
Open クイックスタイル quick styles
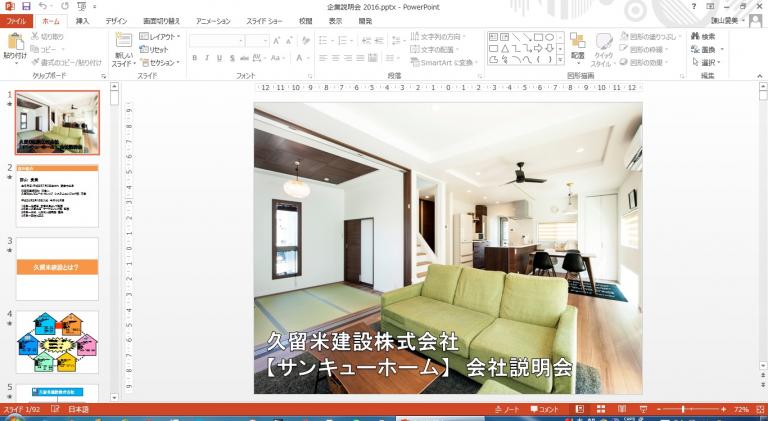(x=603, y=50)
